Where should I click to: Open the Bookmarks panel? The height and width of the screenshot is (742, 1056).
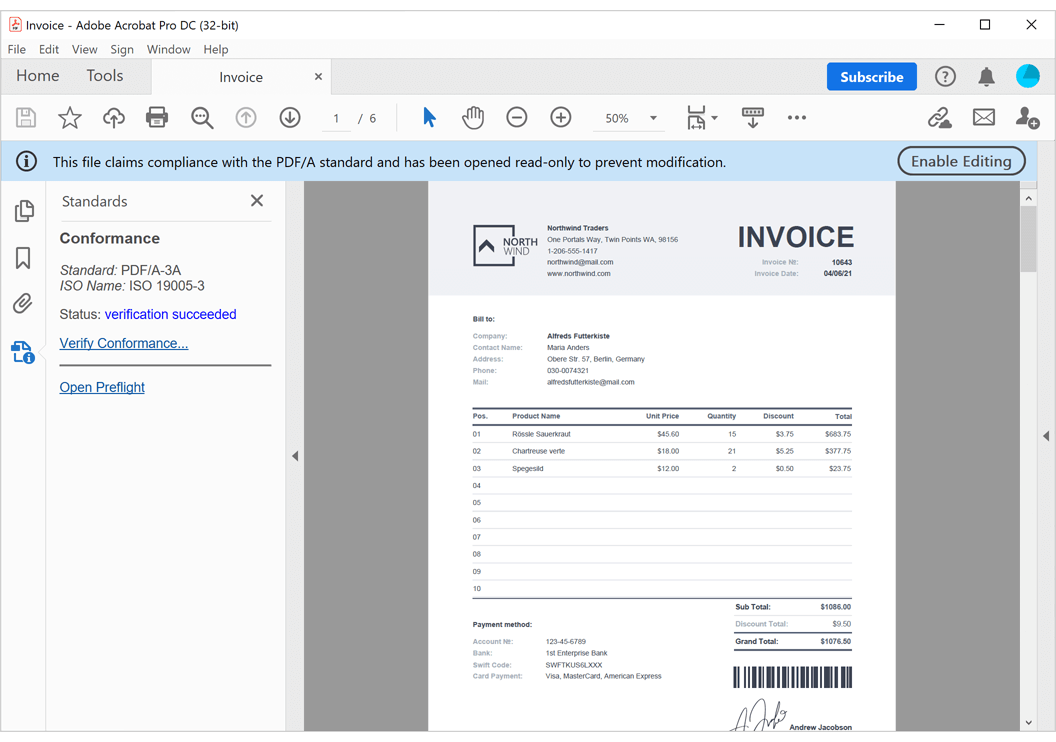[24, 258]
